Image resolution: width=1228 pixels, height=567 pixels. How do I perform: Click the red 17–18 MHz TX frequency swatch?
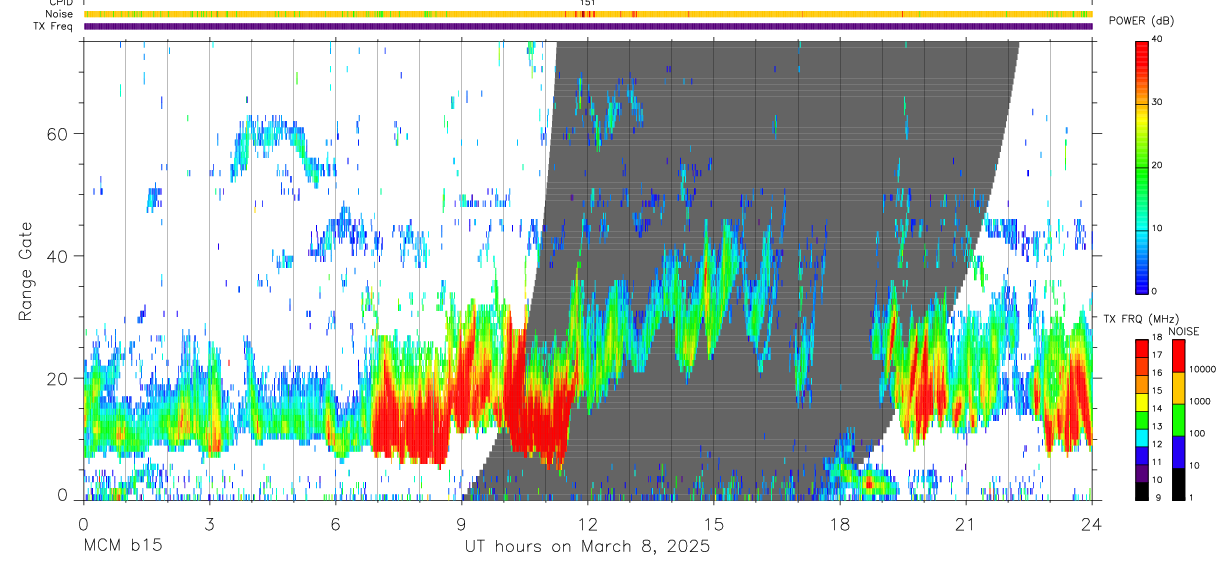point(1142,347)
